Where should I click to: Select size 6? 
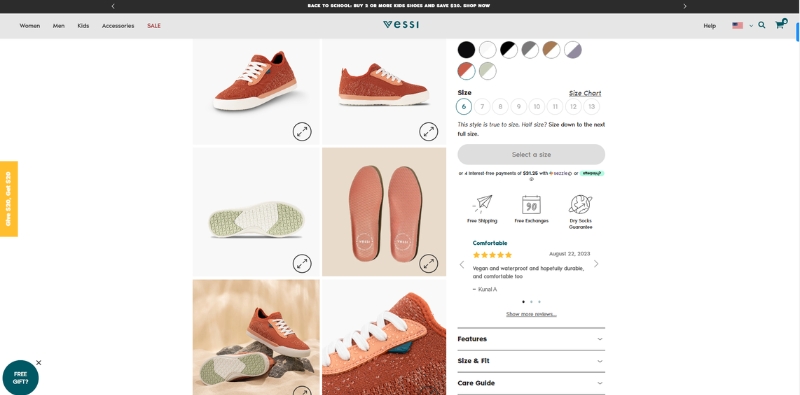pos(464,107)
